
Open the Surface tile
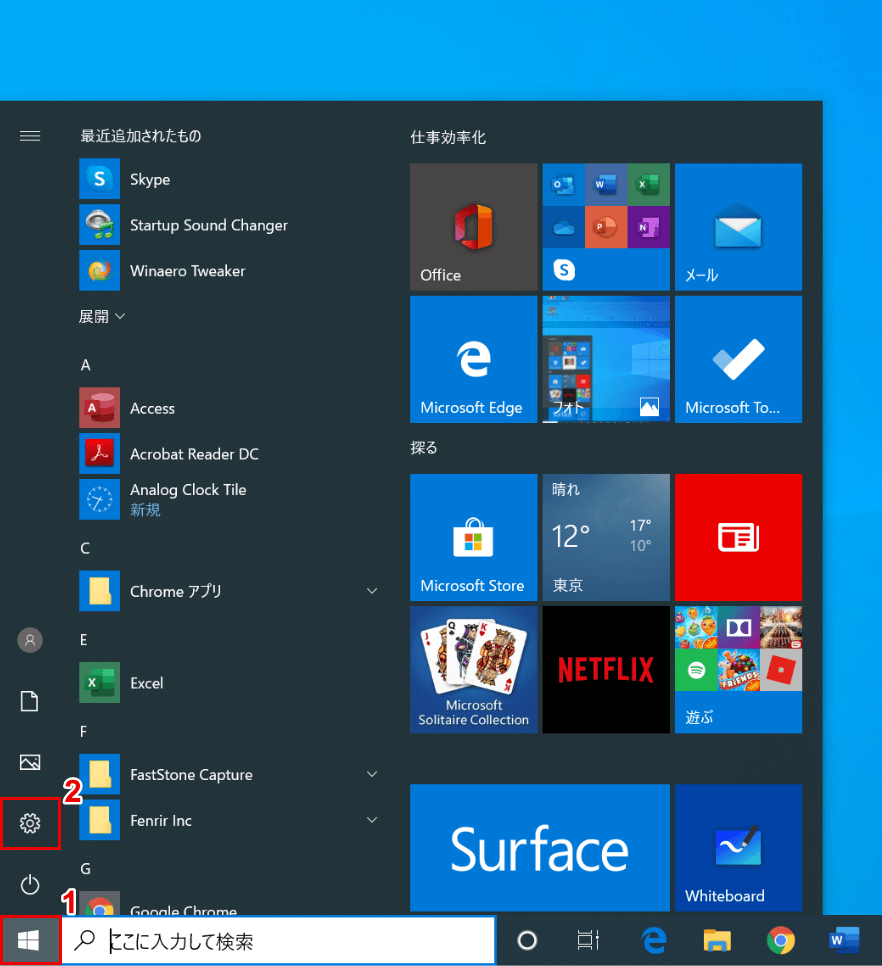tap(540, 848)
